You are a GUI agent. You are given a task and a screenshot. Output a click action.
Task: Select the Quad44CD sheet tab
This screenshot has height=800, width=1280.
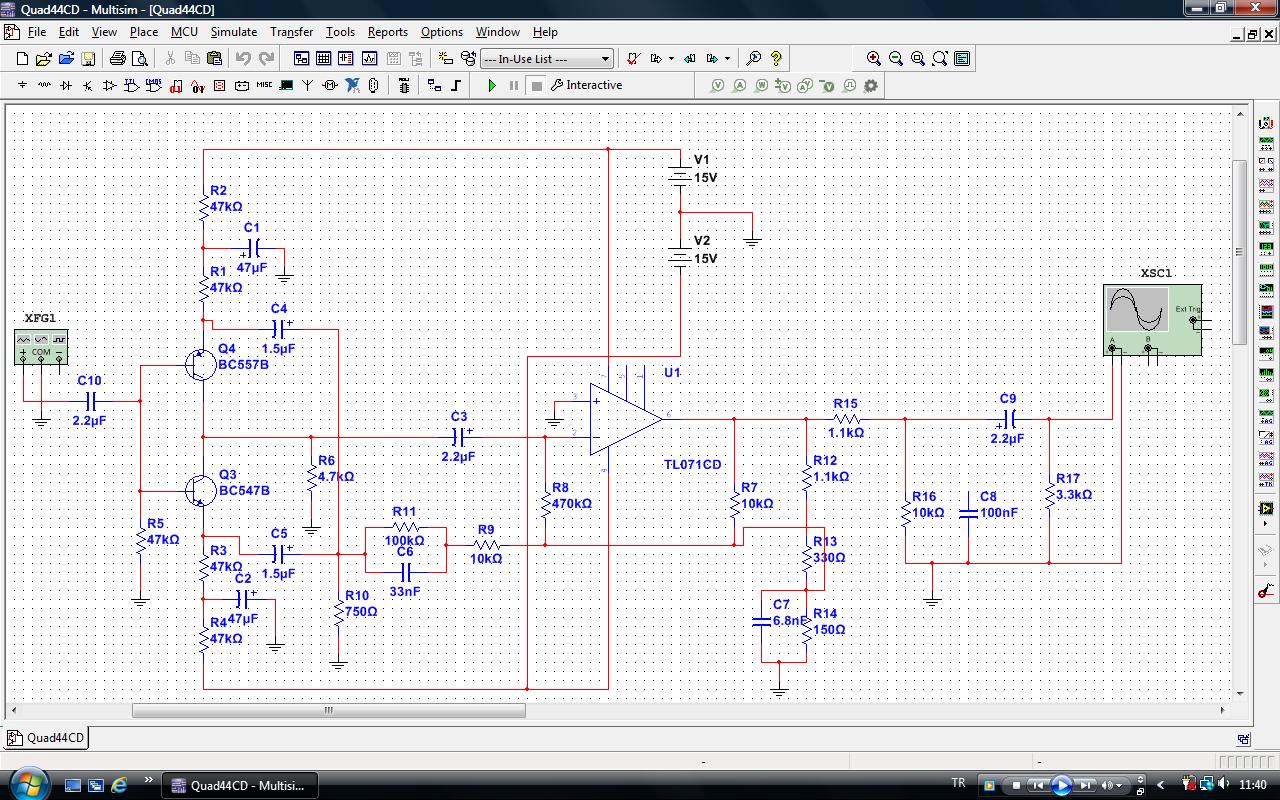pos(47,738)
